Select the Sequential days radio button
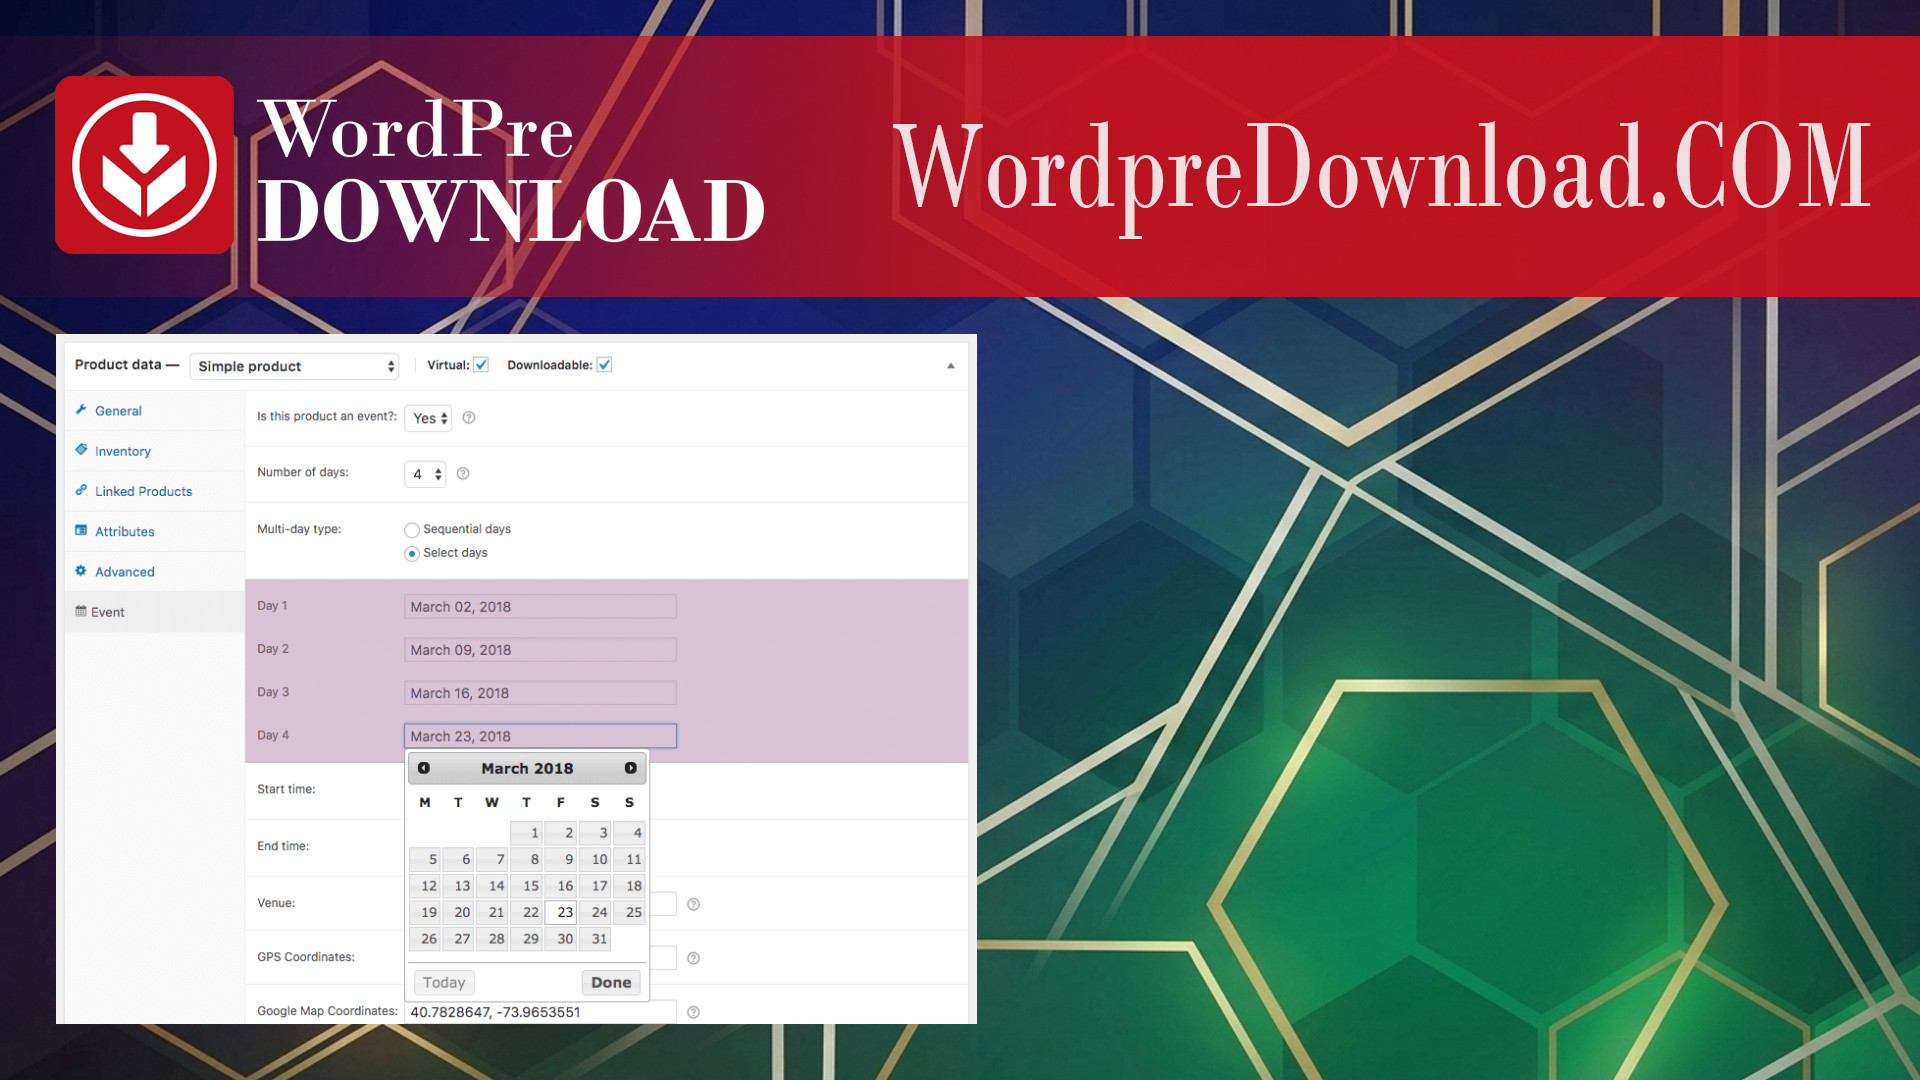Screen dimensions: 1920x1080 [x=412, y=530]
